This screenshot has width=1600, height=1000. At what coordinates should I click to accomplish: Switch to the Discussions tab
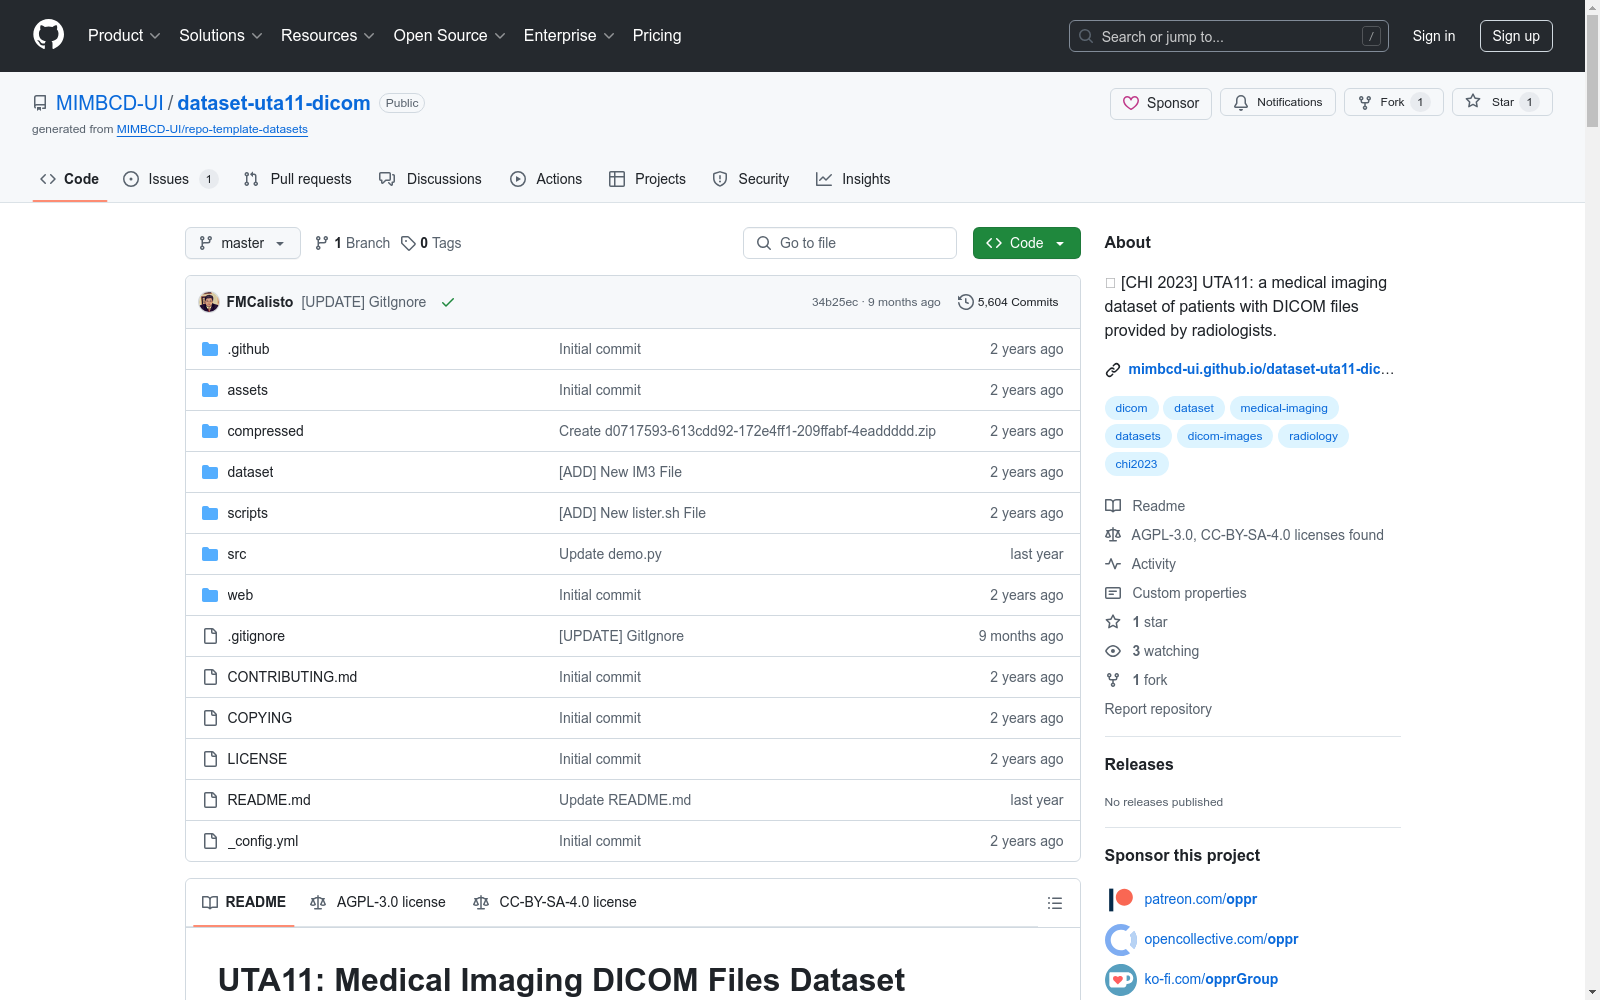(430, 179)
